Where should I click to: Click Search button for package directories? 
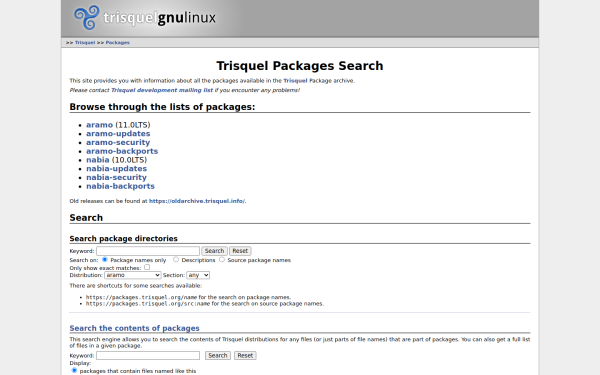(x=214, y=251)
